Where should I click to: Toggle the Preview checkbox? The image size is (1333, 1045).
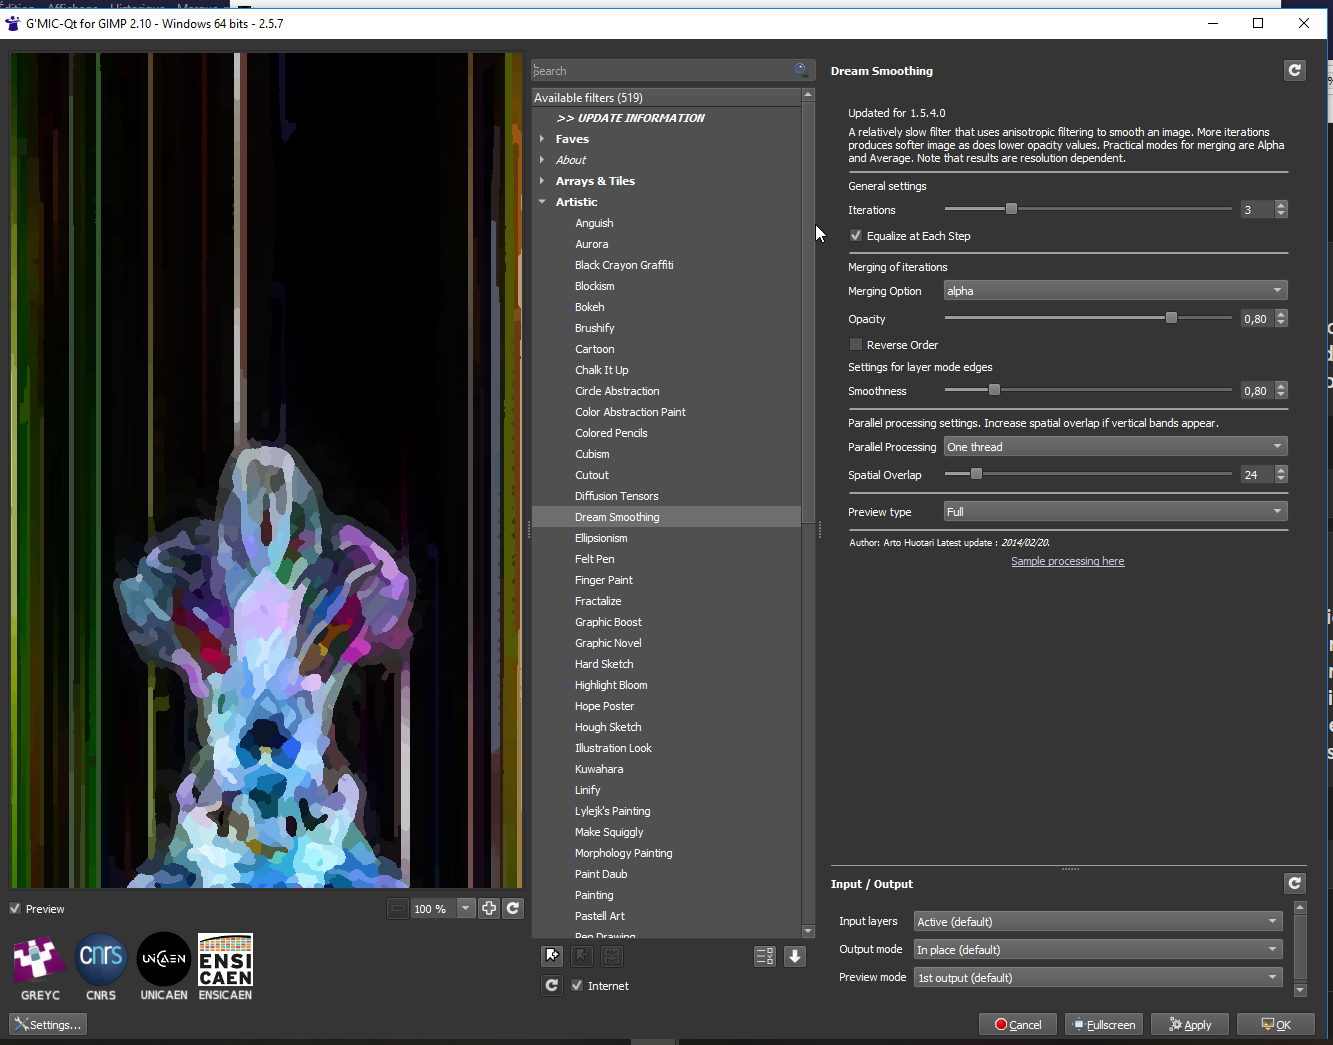point(15,909)
